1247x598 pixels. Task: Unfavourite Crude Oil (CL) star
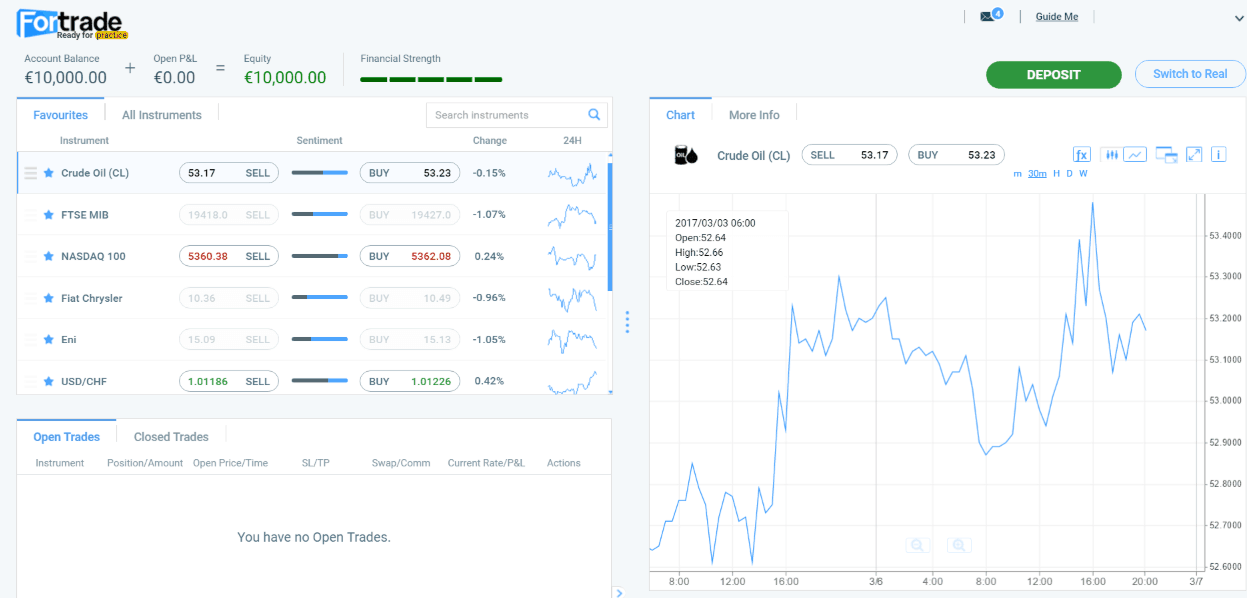point(48,173)
